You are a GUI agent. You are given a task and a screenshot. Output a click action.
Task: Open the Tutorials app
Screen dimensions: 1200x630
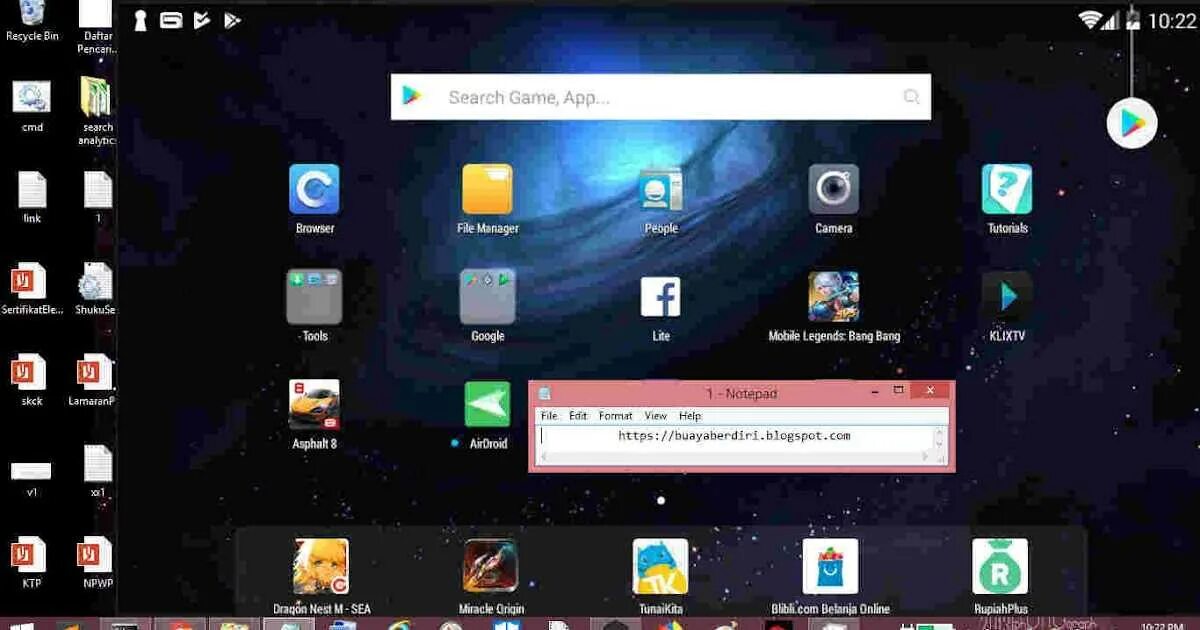(1007, 189)
